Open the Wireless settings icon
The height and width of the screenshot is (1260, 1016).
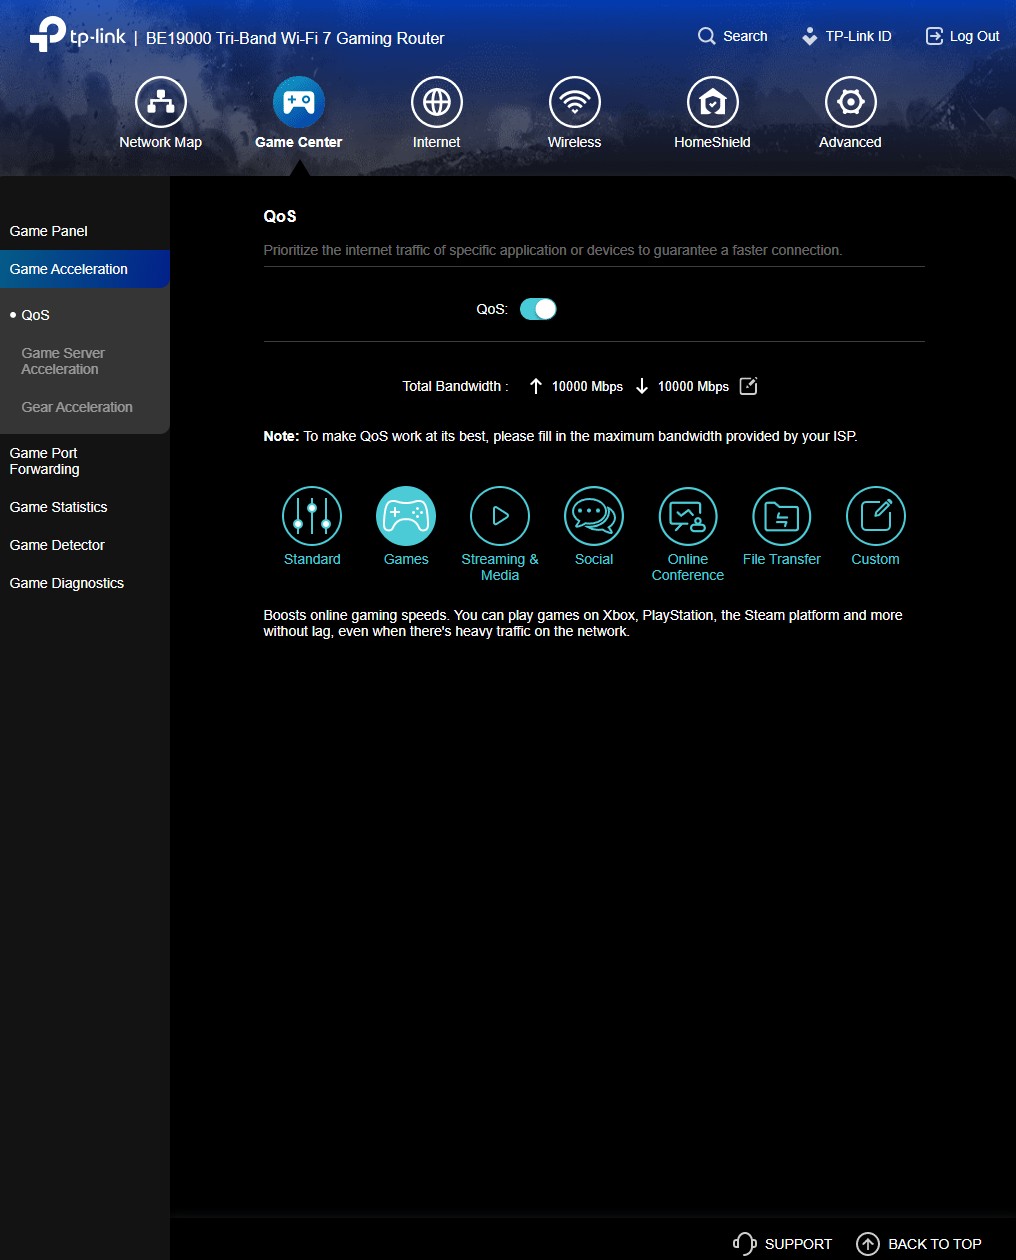coord(574,102)
